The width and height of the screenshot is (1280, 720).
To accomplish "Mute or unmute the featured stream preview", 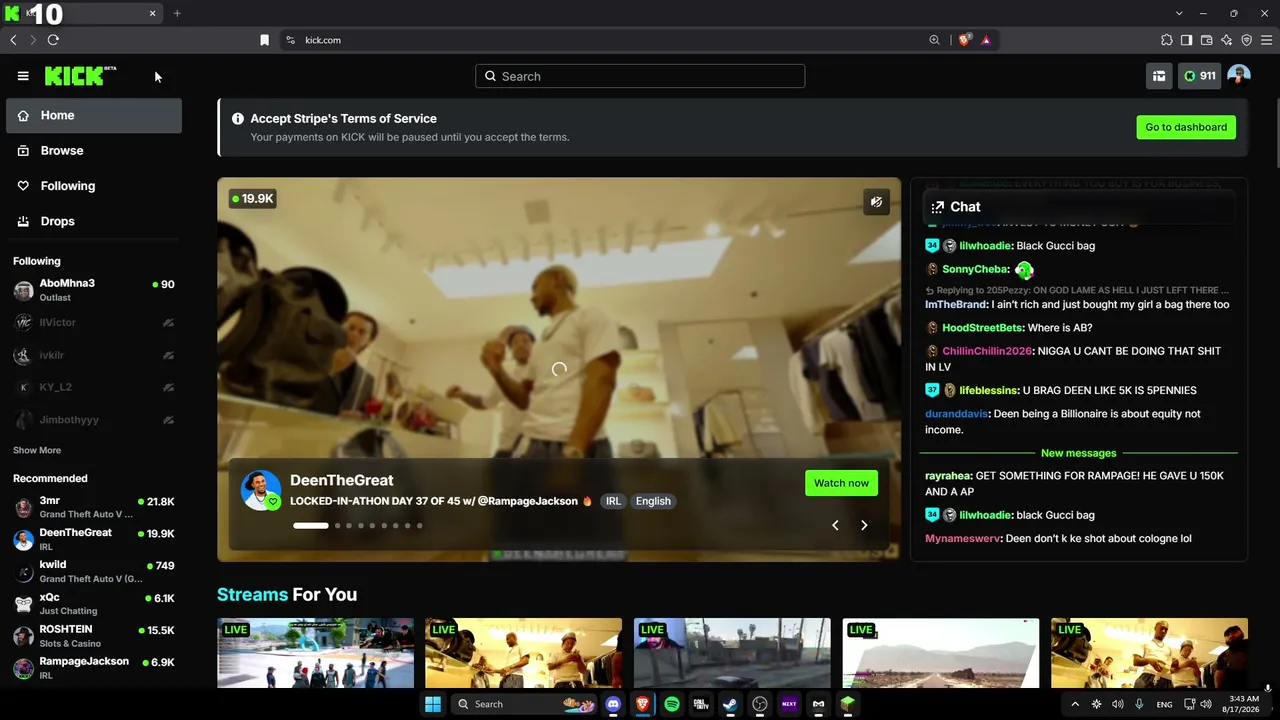I will pos(876,202).
